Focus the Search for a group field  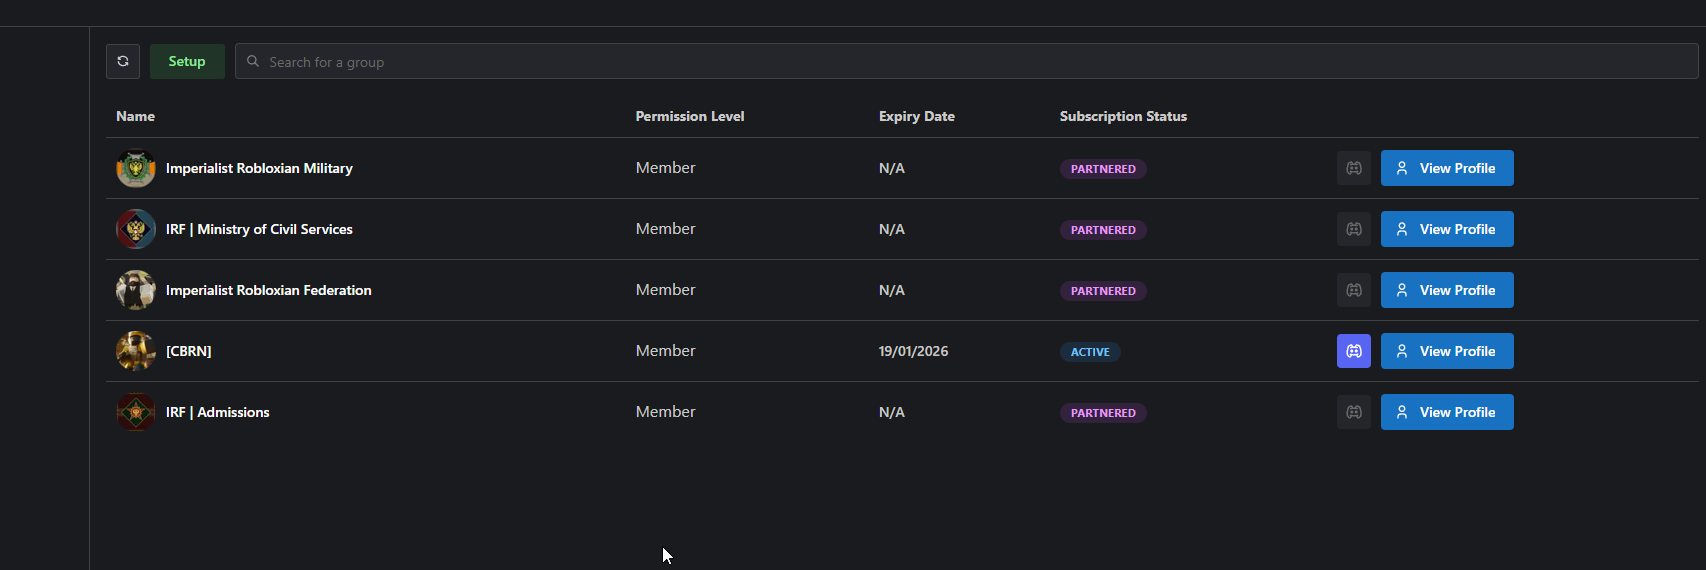pyautogui.click(x=966, y=61)
